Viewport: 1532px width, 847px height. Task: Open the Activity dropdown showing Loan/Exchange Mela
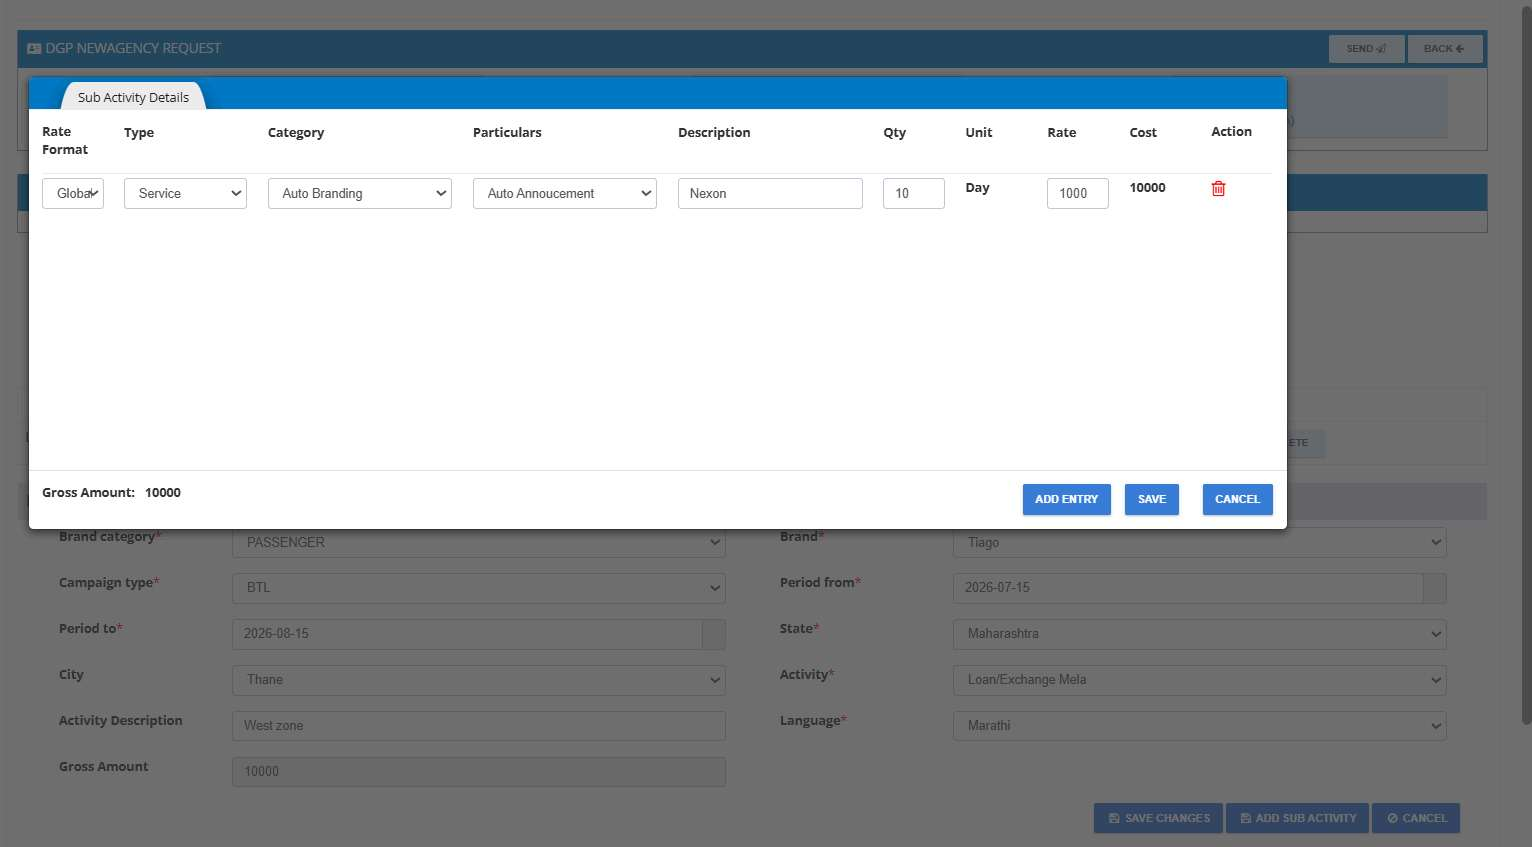(1200, 680)
